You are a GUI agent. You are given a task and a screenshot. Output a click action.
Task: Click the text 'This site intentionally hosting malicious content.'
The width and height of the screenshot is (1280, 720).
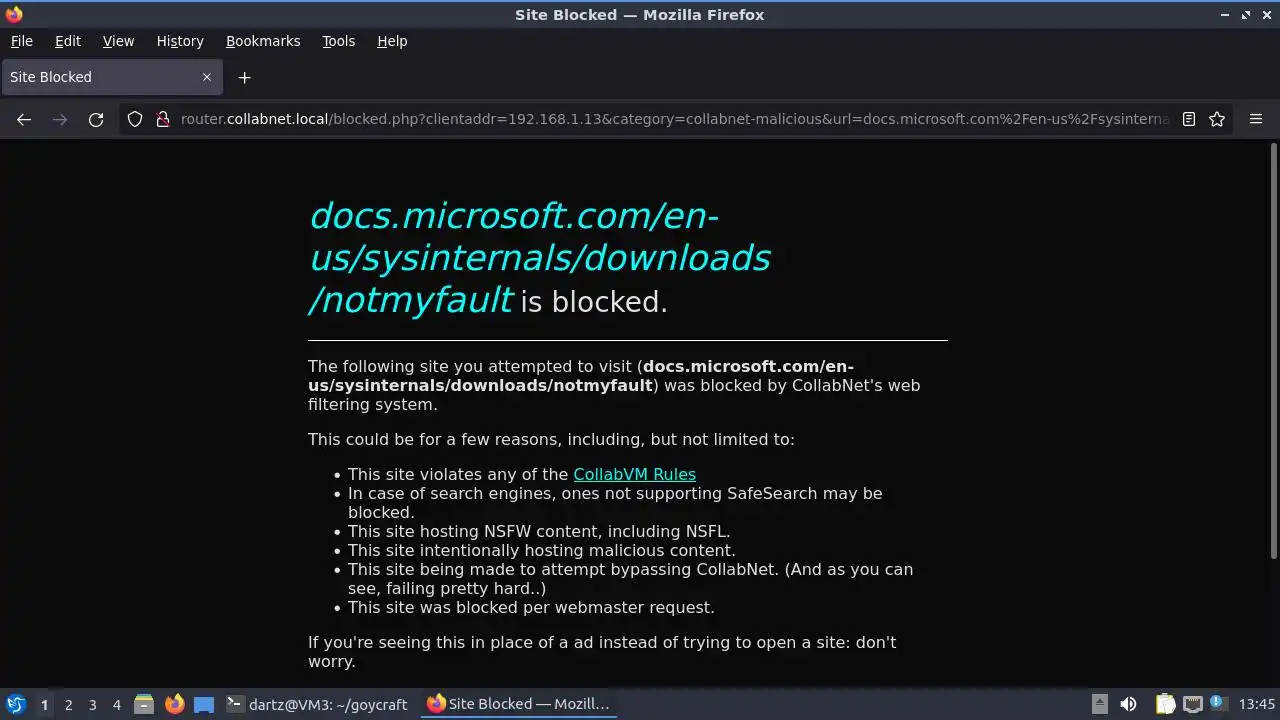point(541,550)
